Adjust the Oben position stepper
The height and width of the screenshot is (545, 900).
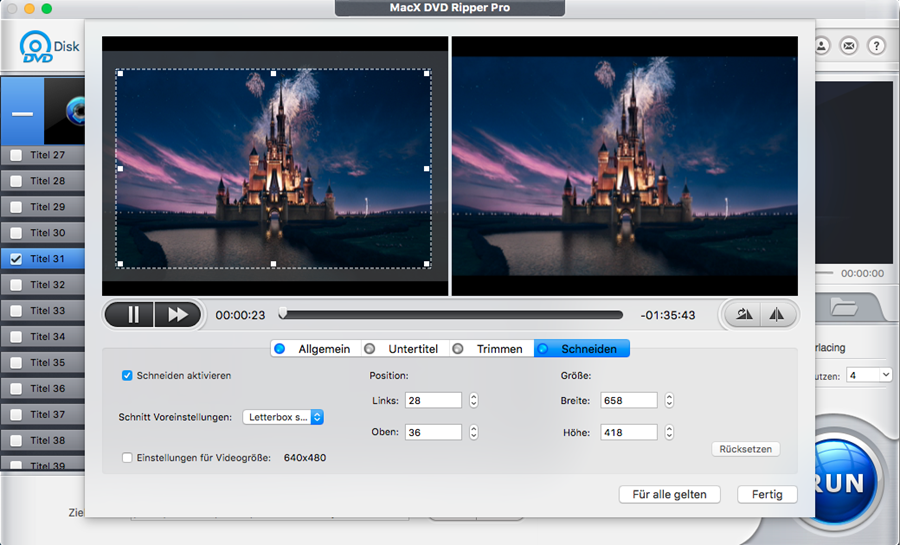pos(474,432)
